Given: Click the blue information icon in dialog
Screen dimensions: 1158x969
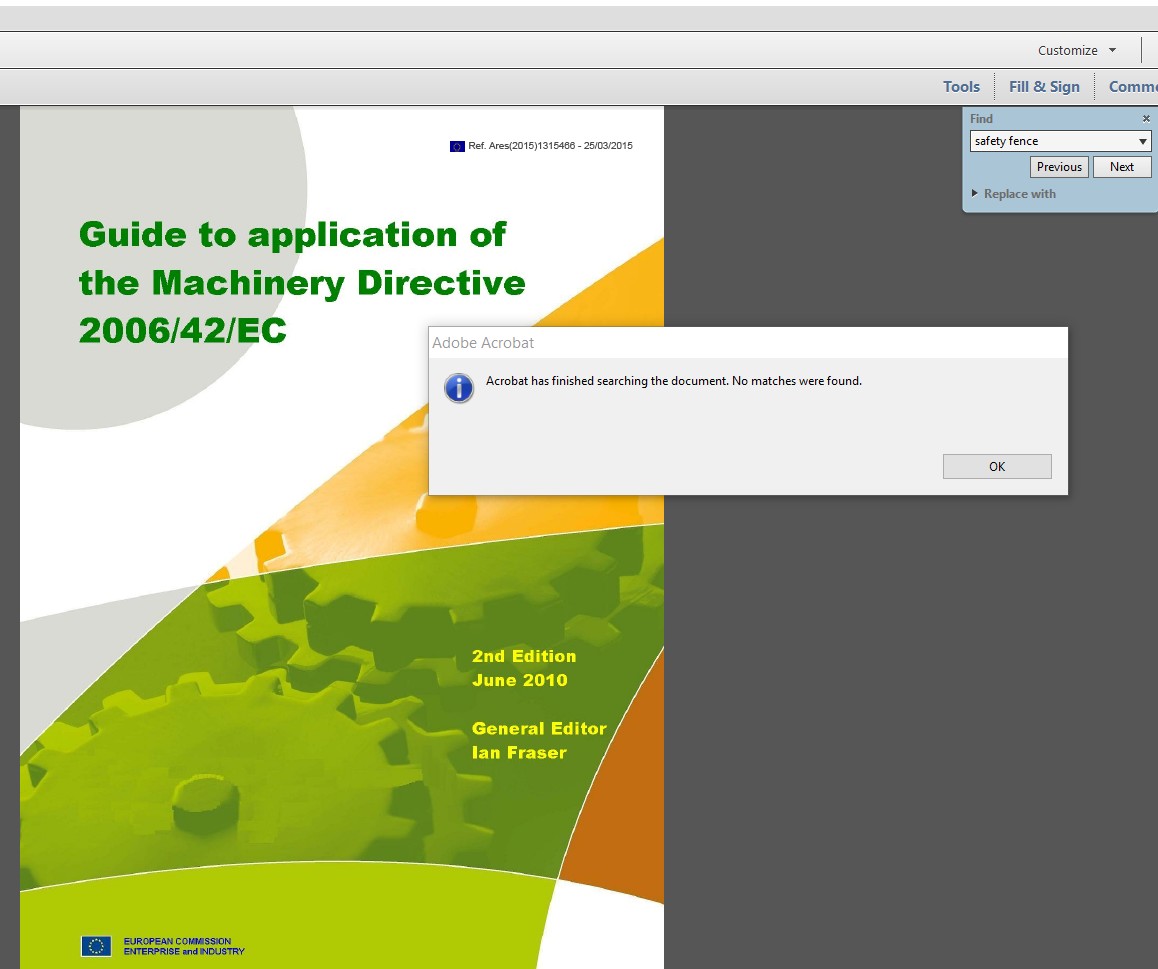Looking at the screenshot, I should 459,388.
